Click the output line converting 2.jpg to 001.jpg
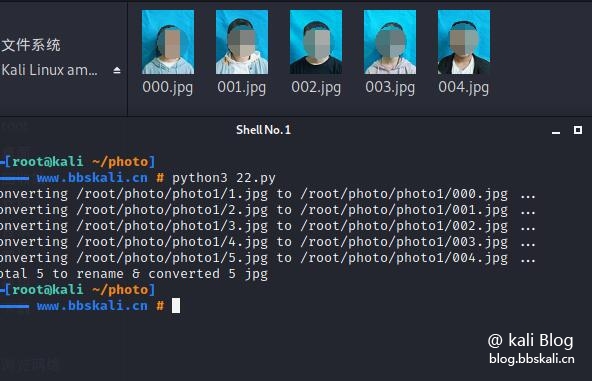The height and width of the screenshot is (381, 592). (x=267, y=210)
